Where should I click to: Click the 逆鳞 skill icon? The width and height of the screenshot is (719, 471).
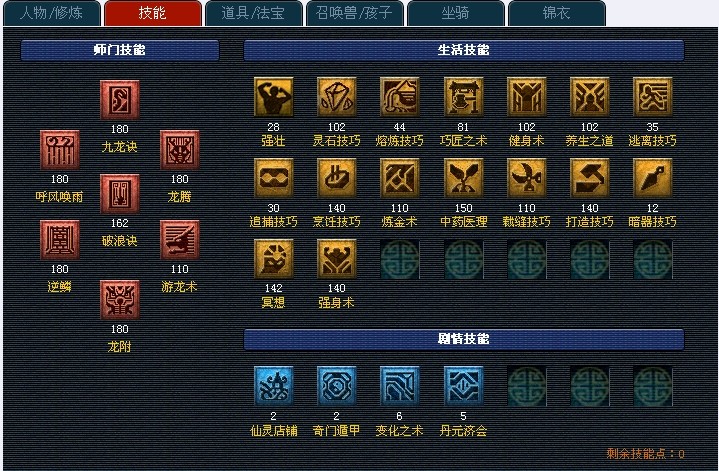pyautogui.click(x=60, y=239)
